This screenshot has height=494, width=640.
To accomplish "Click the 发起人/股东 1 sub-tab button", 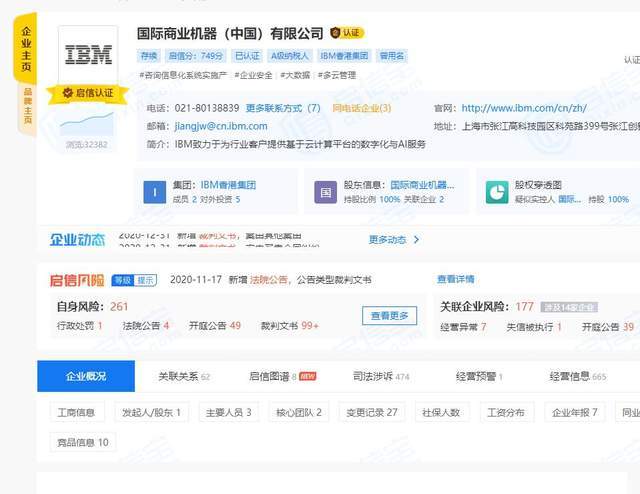I will (x=151, y=412).
